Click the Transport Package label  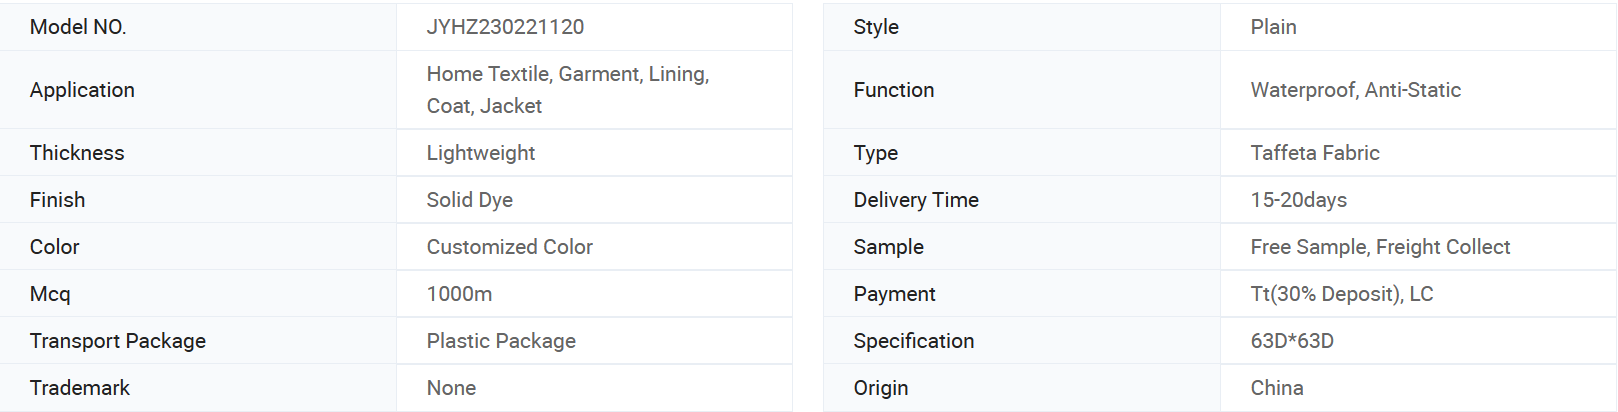point(118,341)
